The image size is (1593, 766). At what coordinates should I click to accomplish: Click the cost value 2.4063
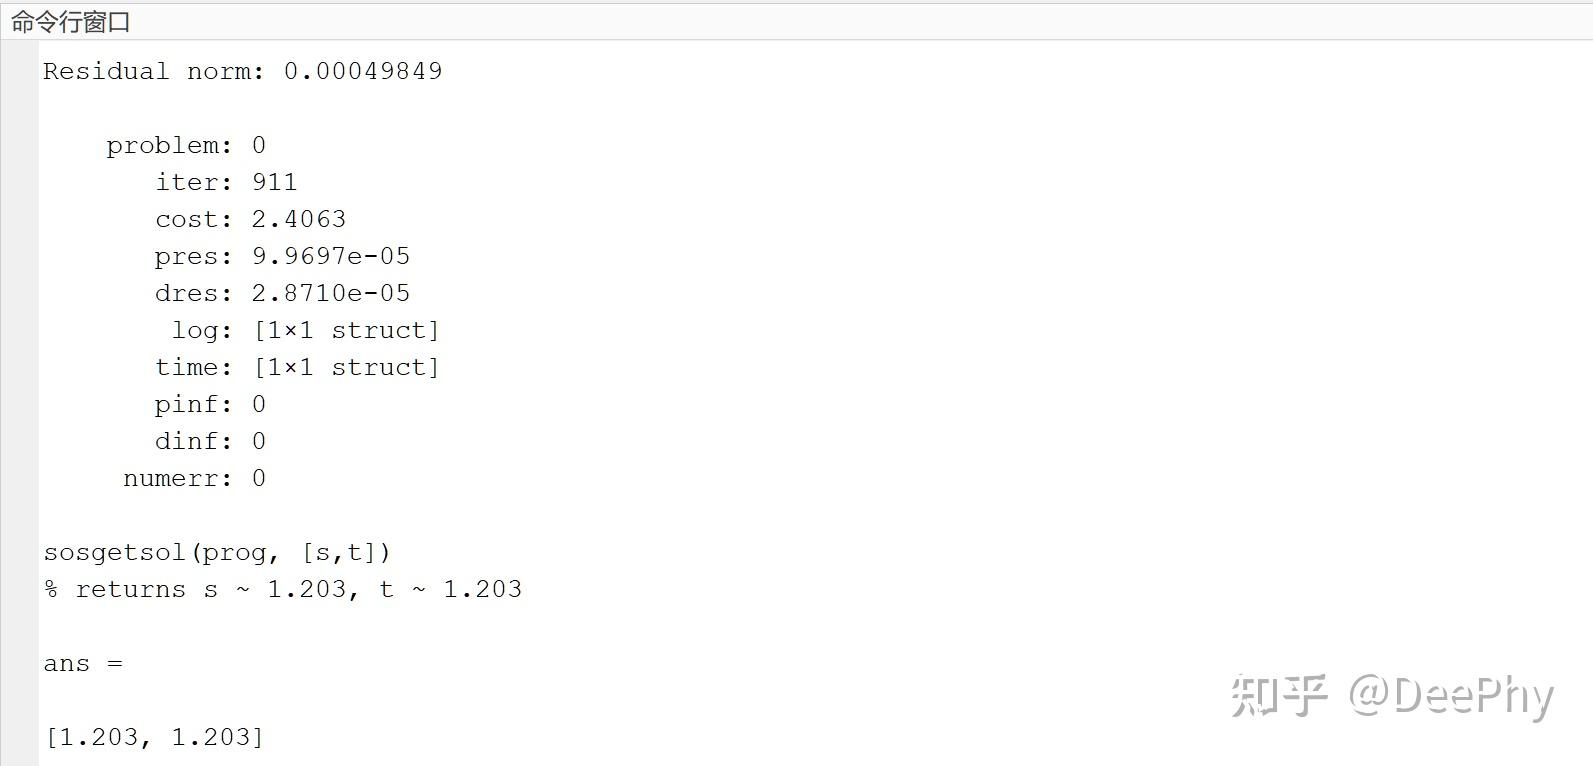pos(298,219)
